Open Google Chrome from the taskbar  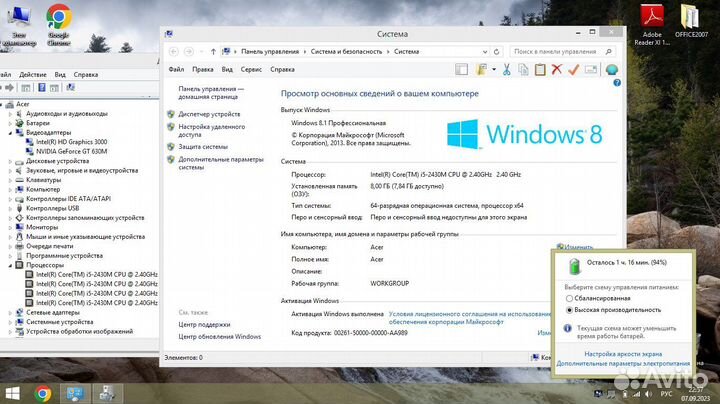(43, 392)
